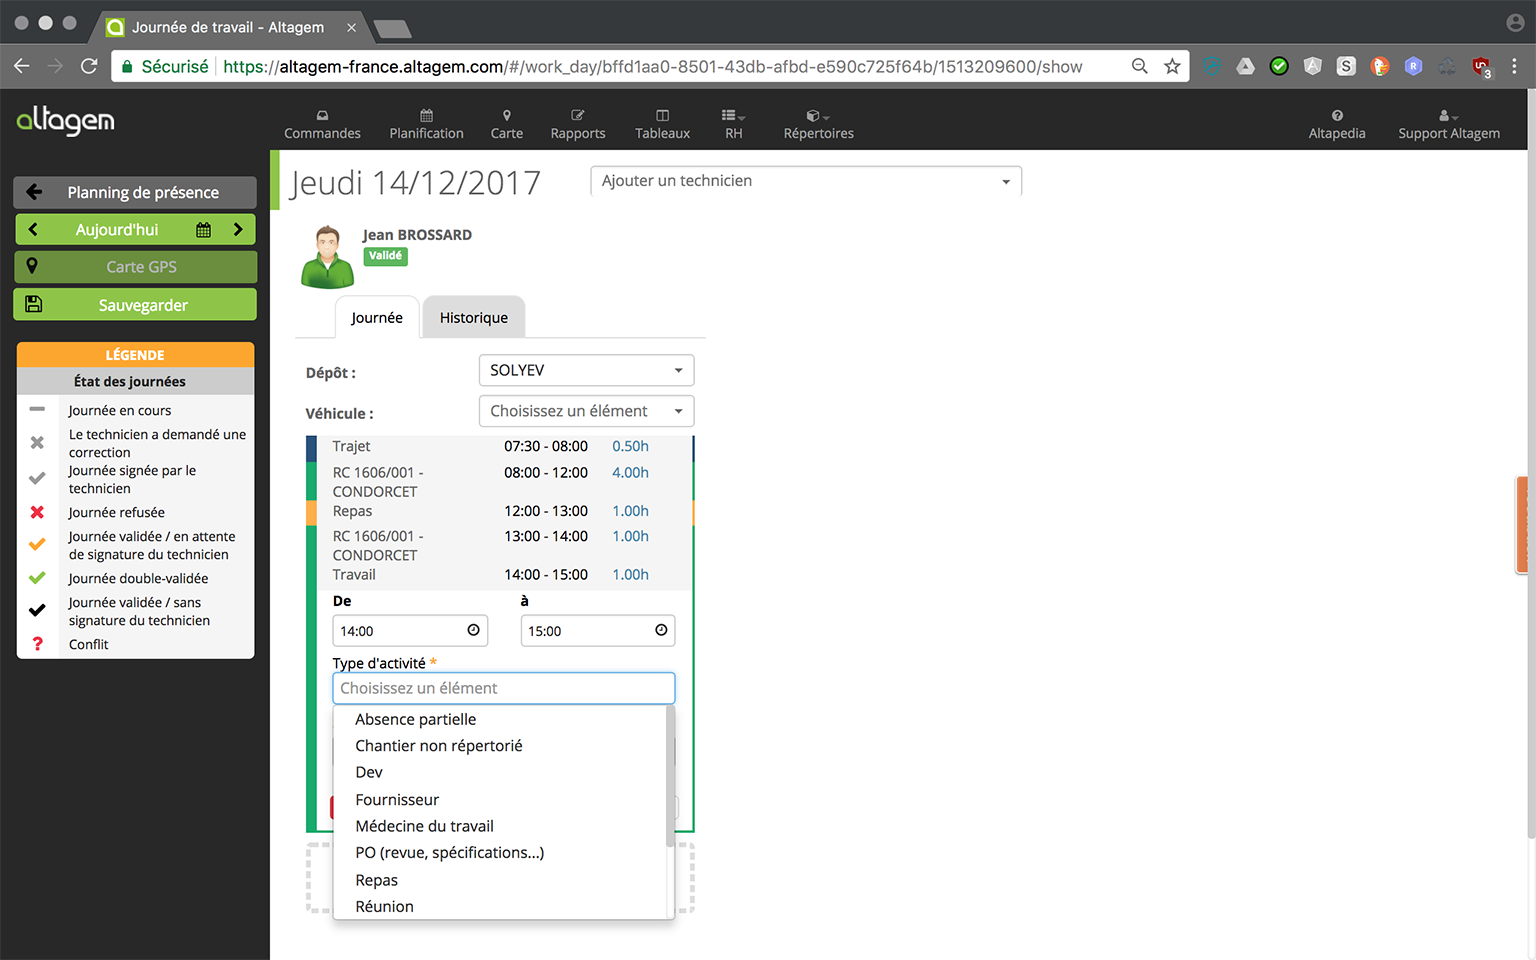Open the Commandes menu
The width and height of the screenshot is (1536, 960).
(x=322, y=124)
